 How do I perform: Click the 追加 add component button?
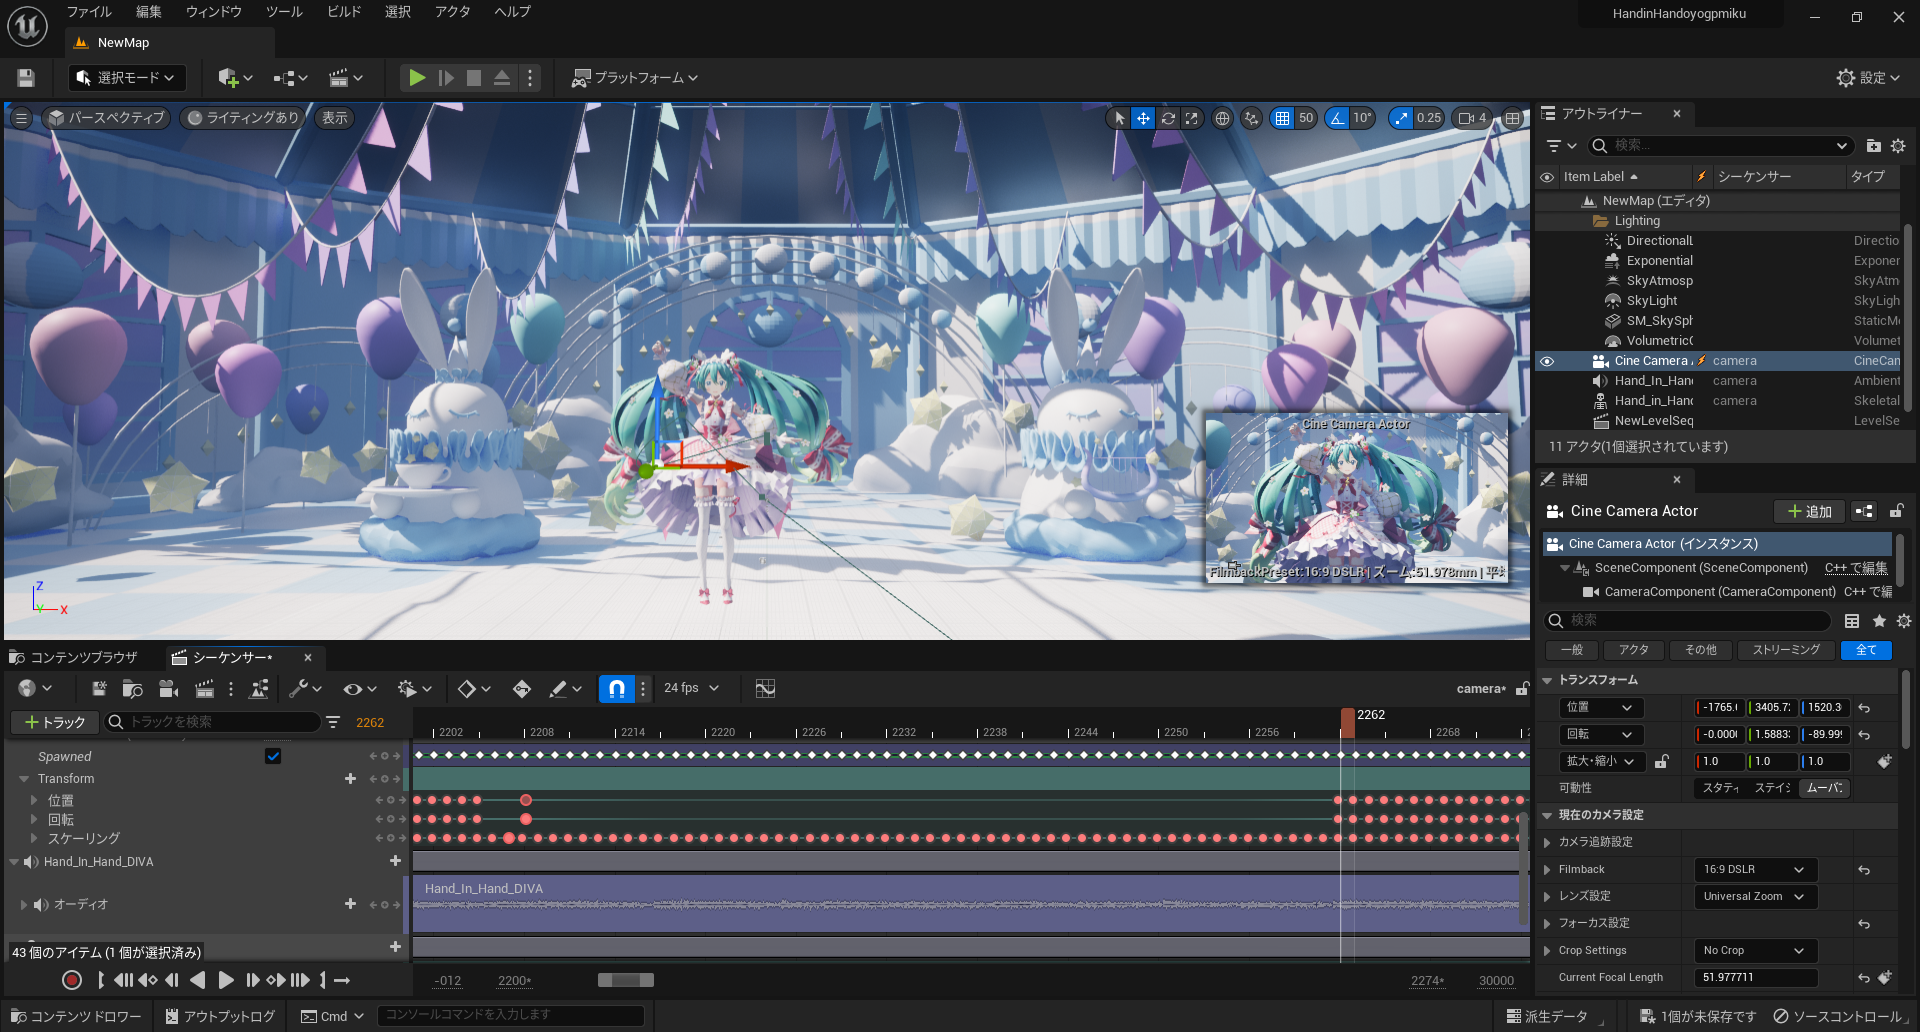tap(1810, 511)
